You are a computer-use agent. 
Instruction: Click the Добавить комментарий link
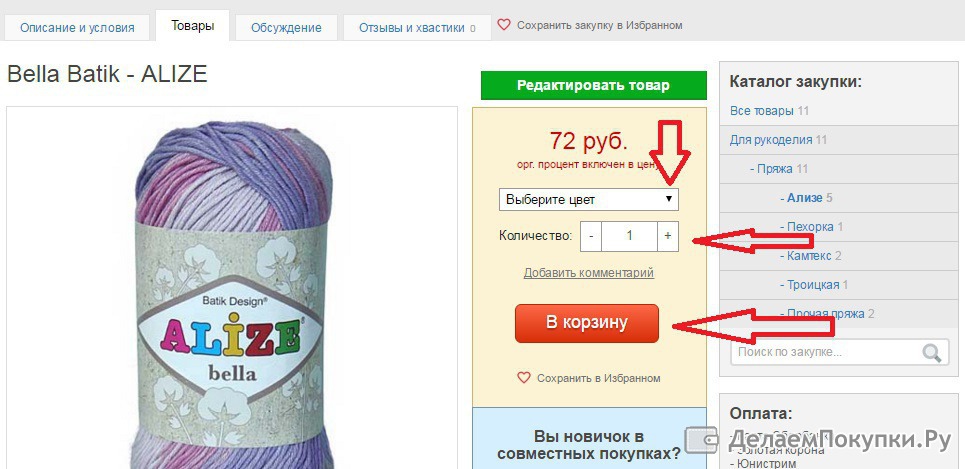(588, 273)
